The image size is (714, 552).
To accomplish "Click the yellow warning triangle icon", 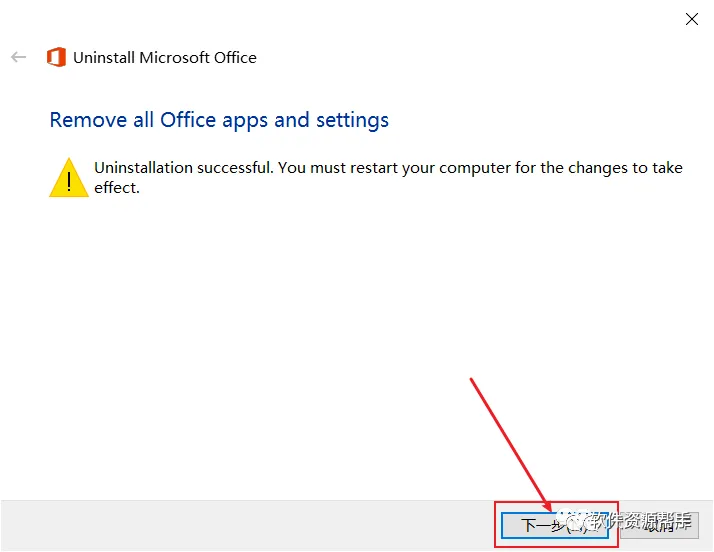I will [x=69, y=177].
